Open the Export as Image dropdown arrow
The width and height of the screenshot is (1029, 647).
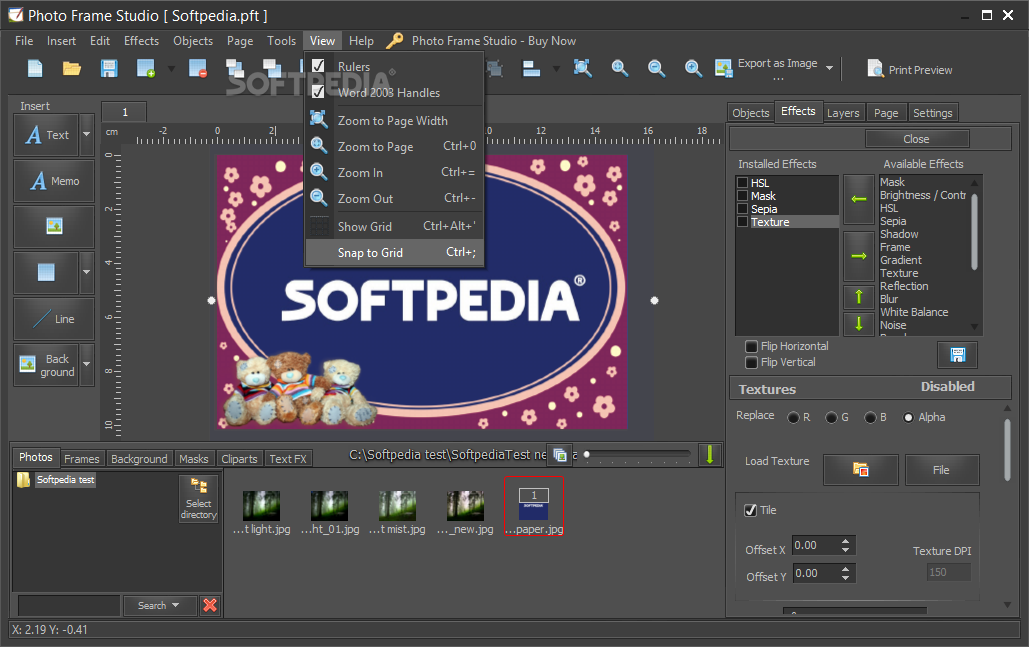tap(830, 68)
